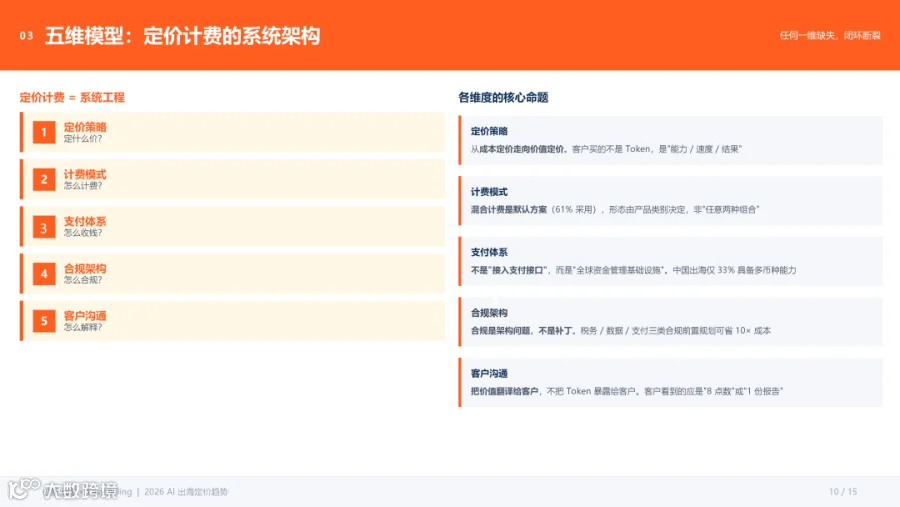Click the number 3 orange badge
This screenshot has height=507, width=900.
[44, 227]
